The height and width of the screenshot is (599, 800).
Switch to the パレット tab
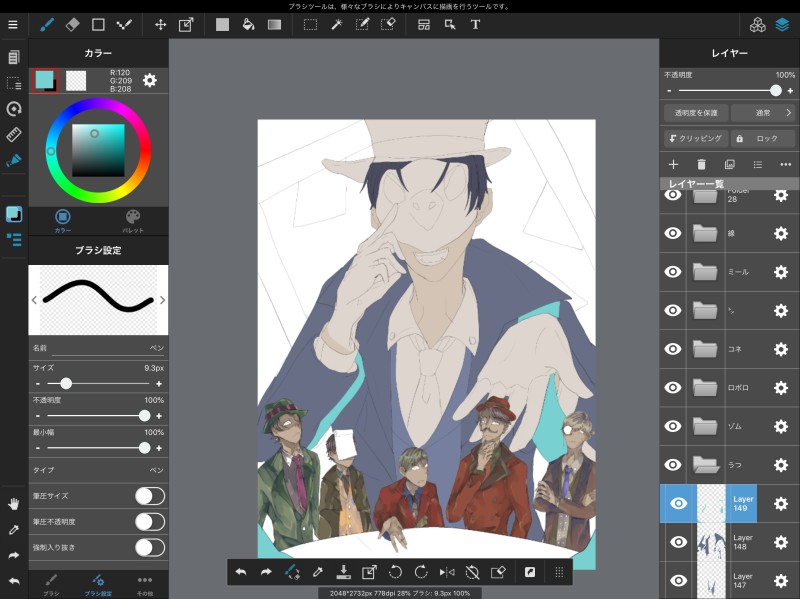133,219
